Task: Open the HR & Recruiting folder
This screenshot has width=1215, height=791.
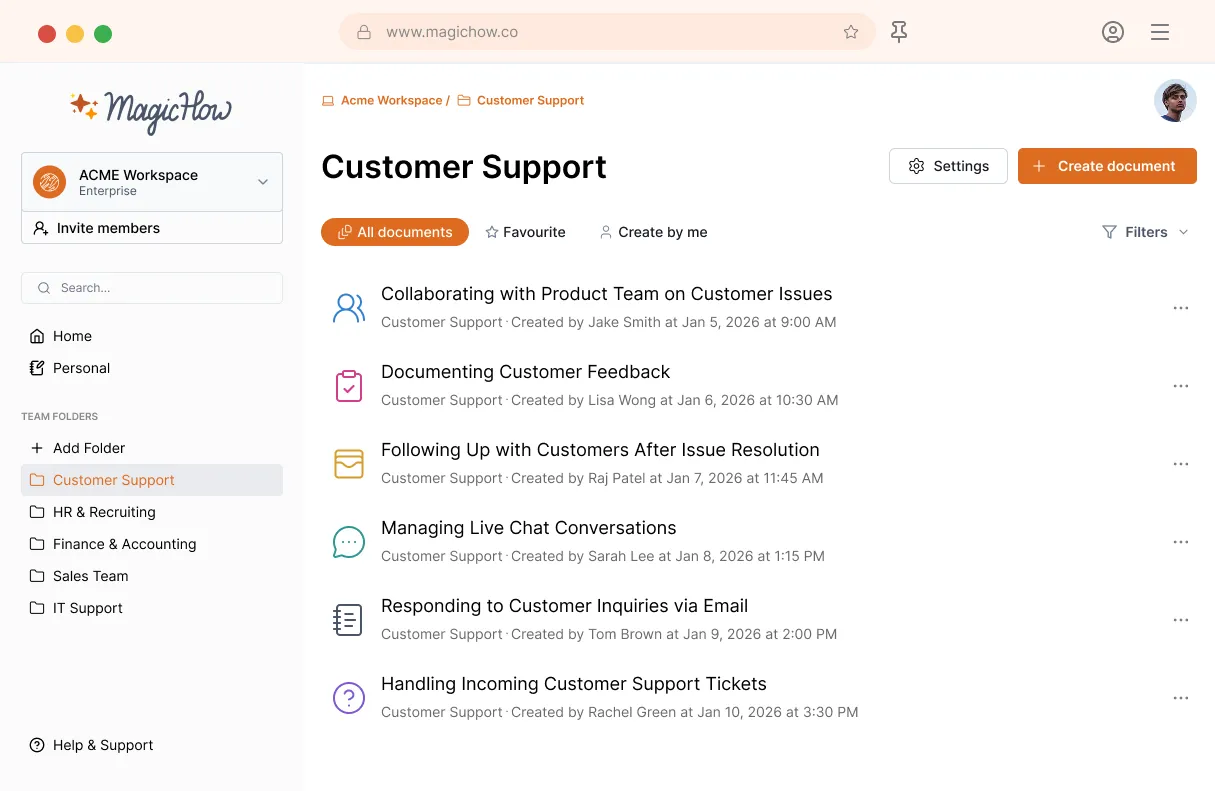Action: (x=104, y=512)
